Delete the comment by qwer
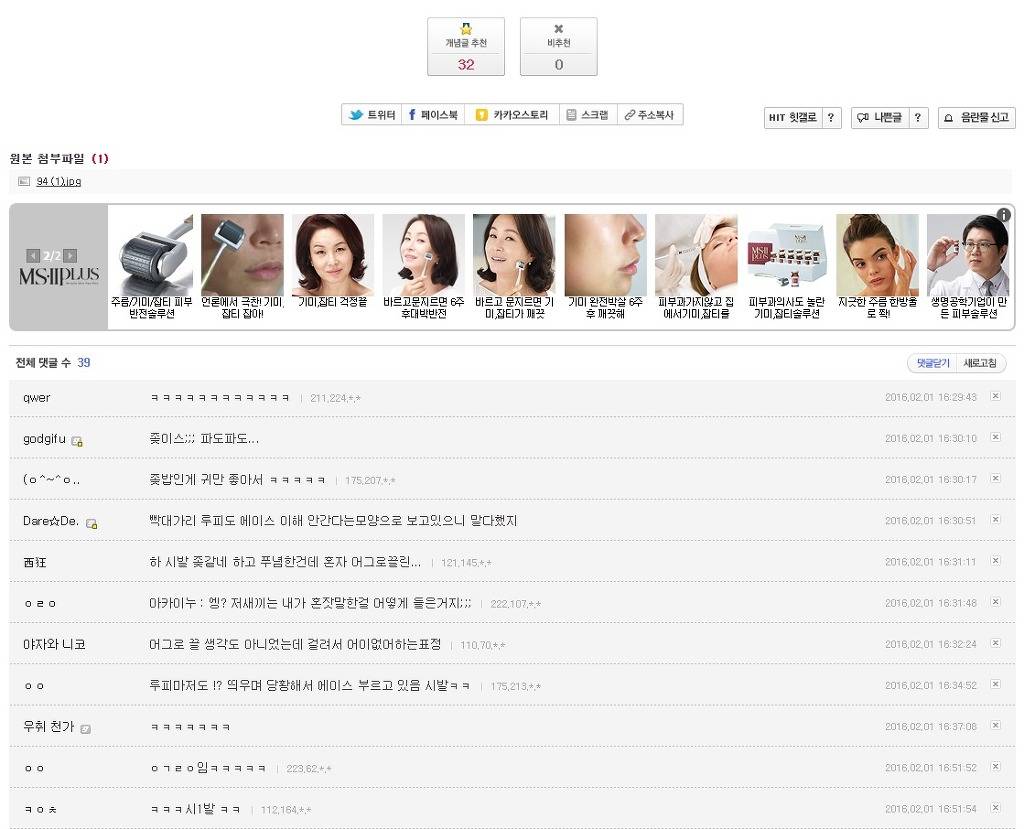 tap(995, 396)
